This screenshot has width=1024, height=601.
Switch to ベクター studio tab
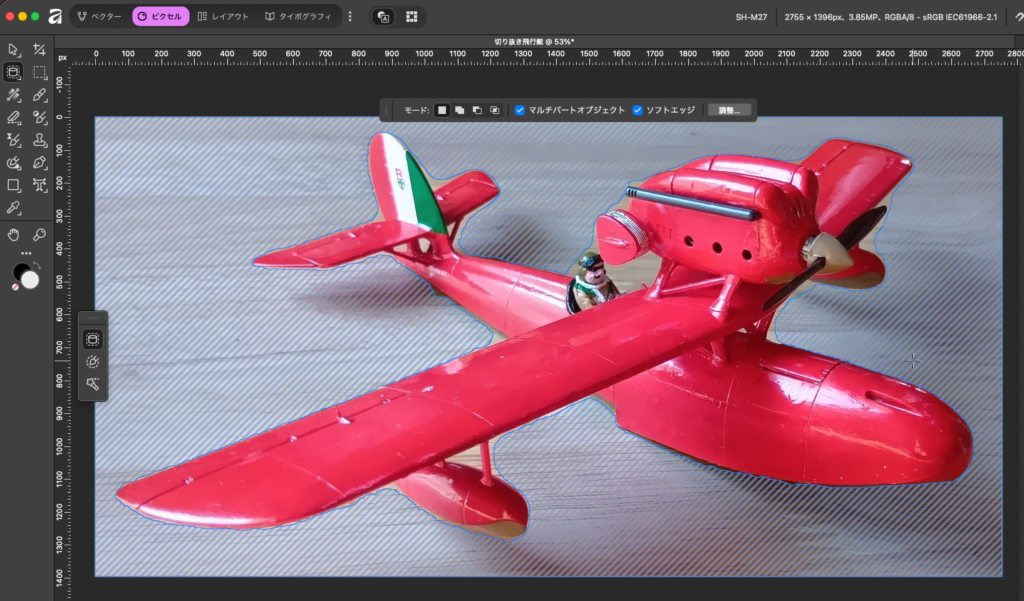coord(99,16)
